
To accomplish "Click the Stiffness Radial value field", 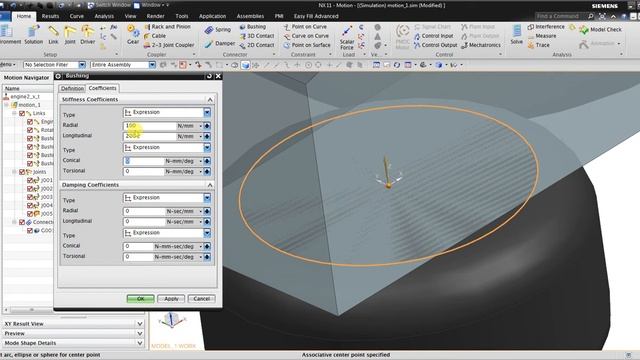I will click(150, 126).
